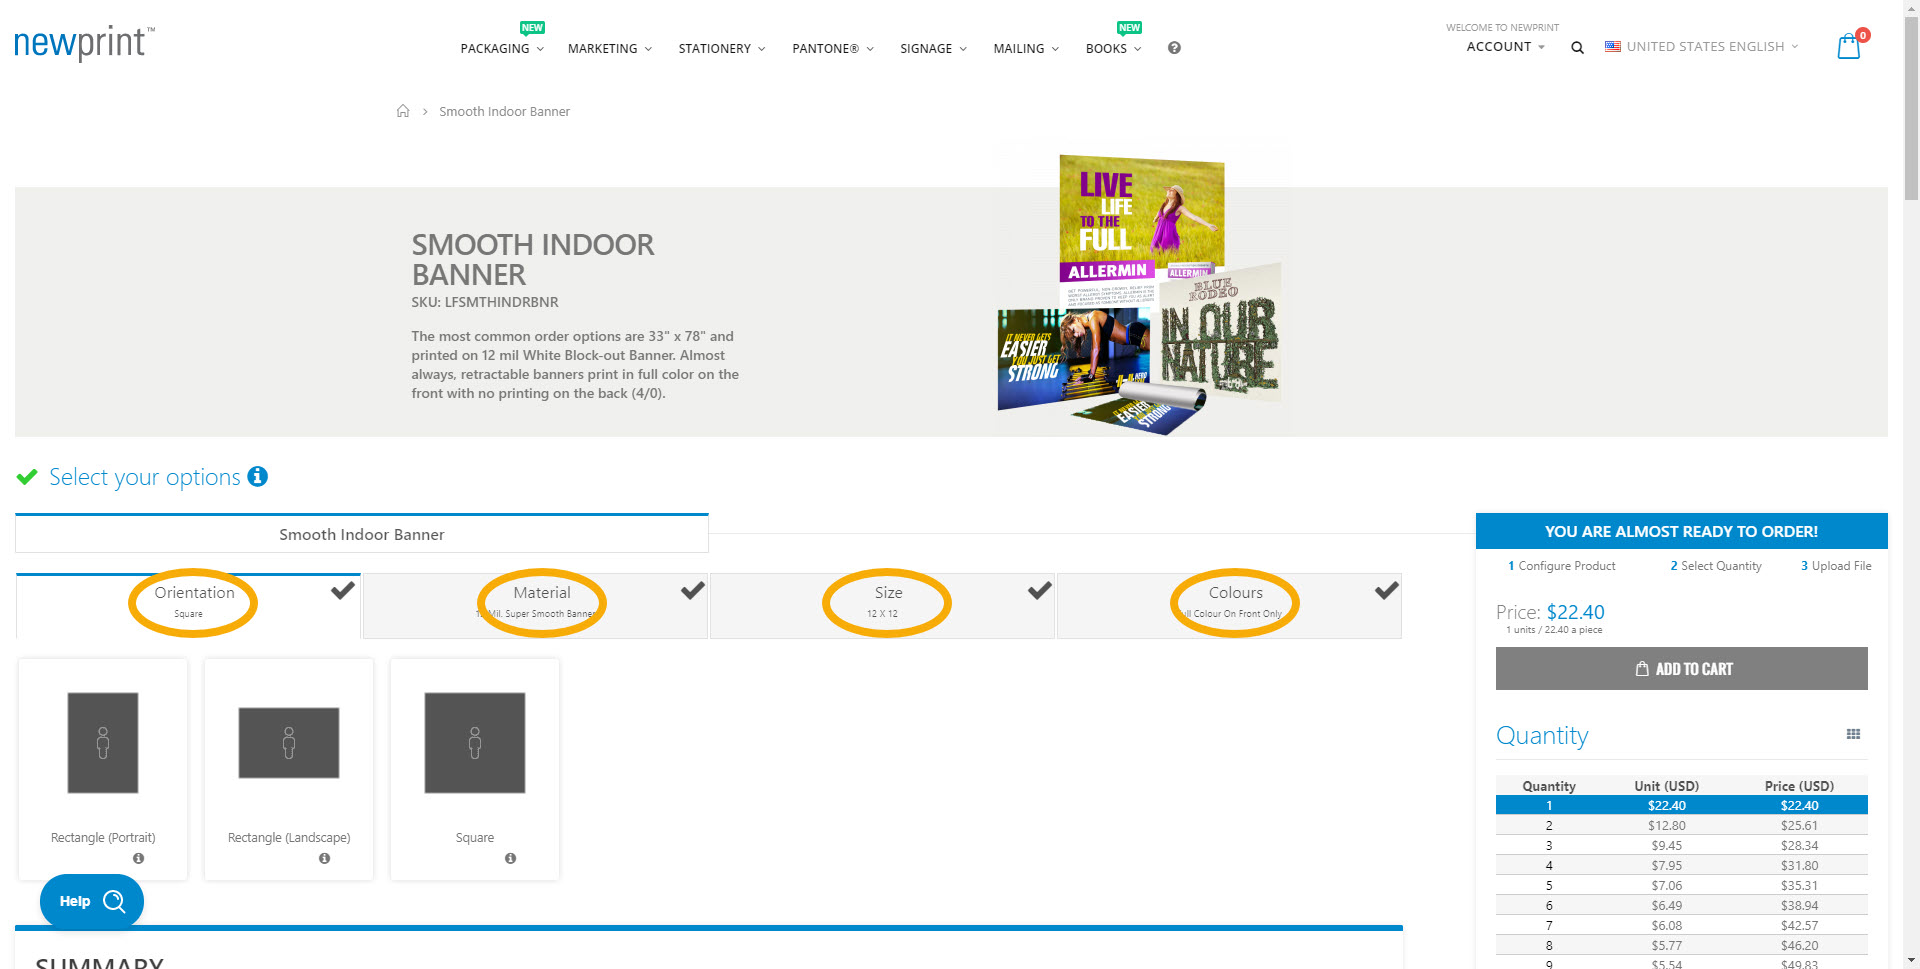Expand the Packaging menu
1920x969 pixels.
click(502, 48)
